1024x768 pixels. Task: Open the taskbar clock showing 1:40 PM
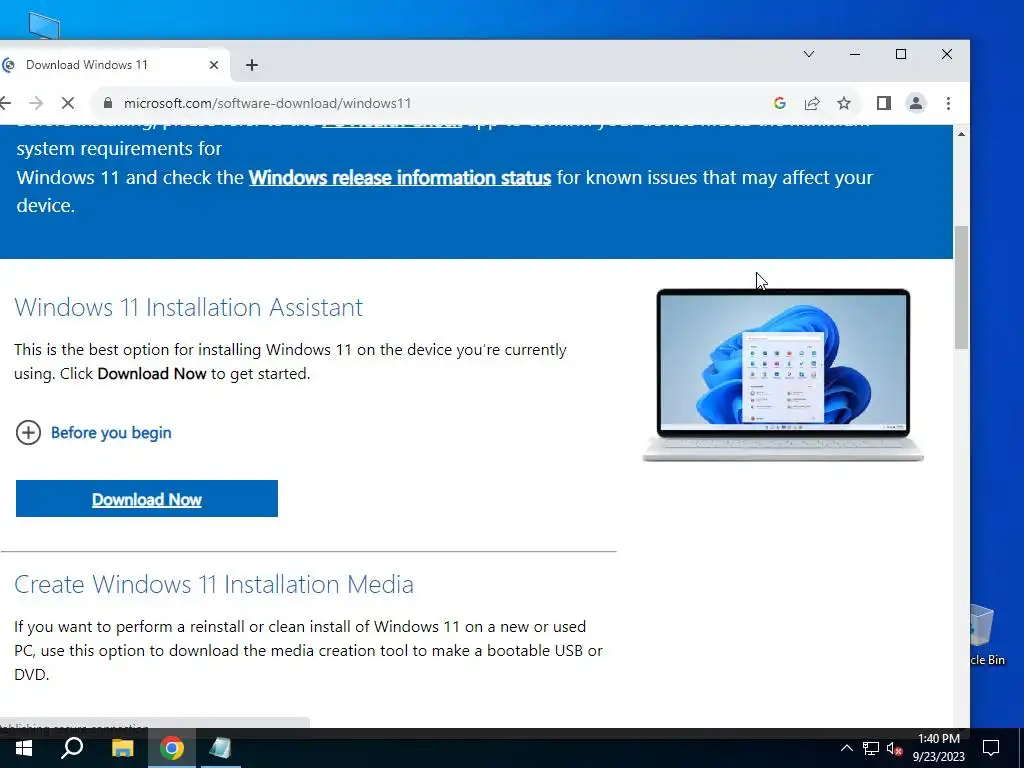pos(938,748)
